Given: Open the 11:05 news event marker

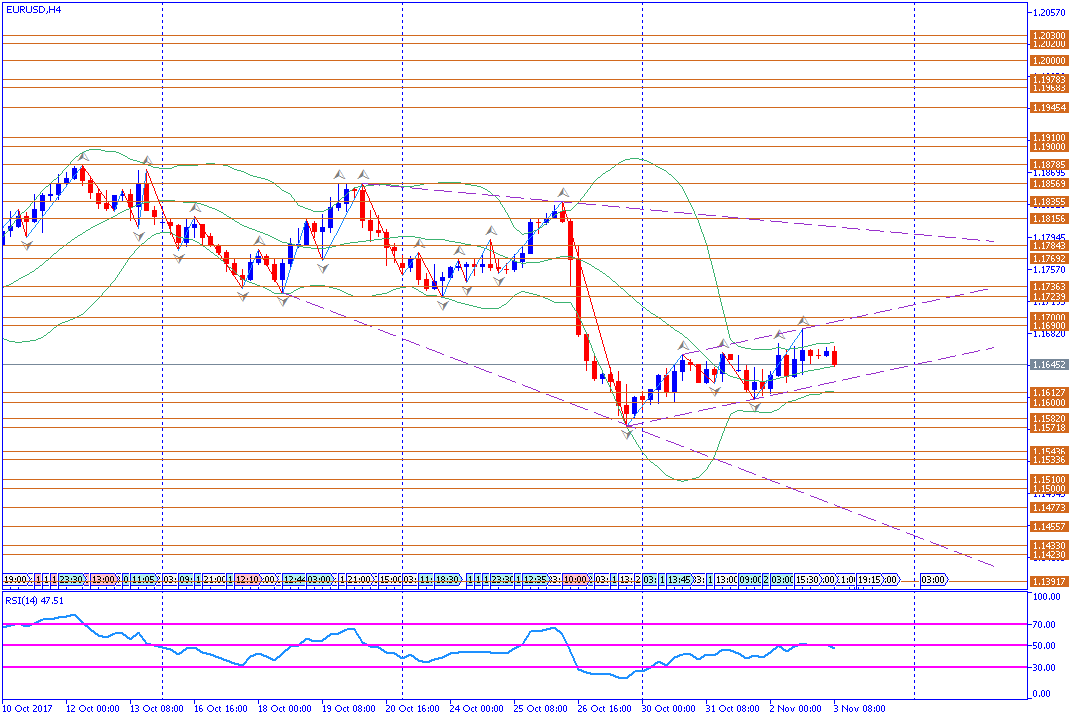Looking at the screenshot, I should 143,579.
